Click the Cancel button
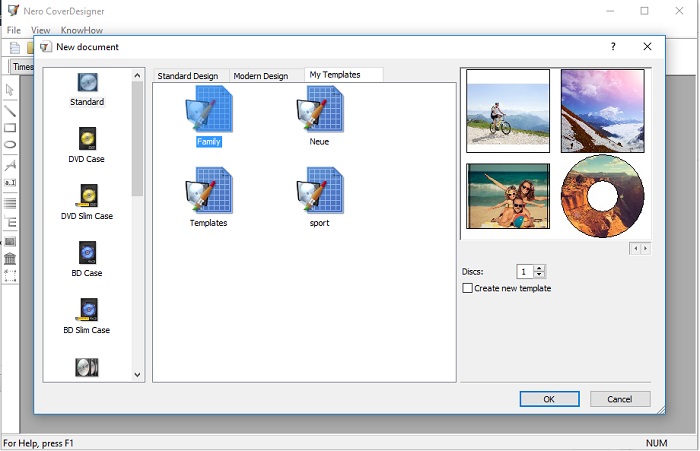 point(620,399)
